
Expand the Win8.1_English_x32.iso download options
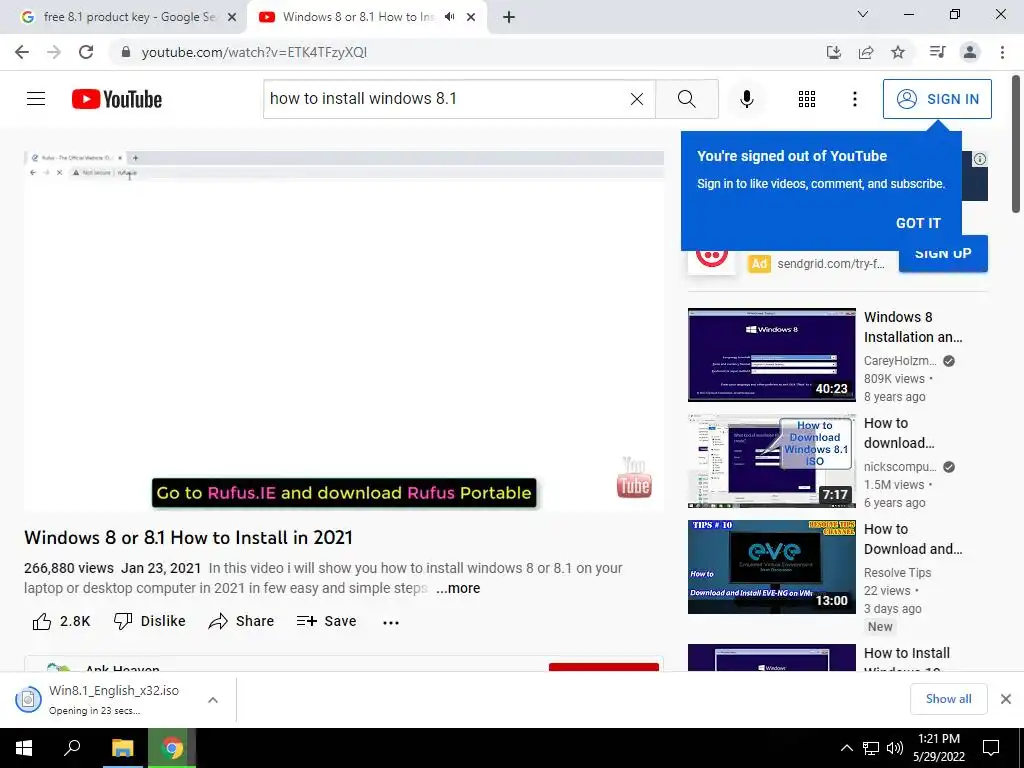pos(213,699)
